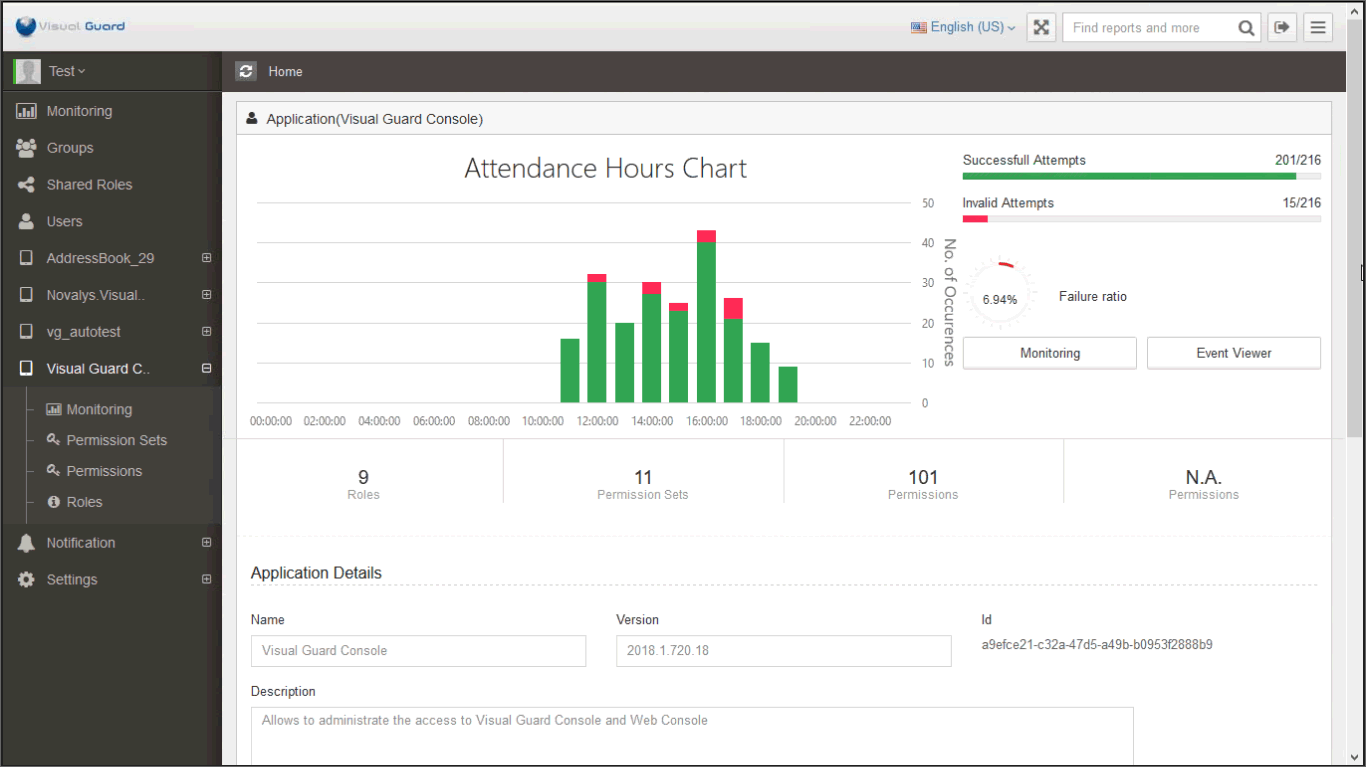Click the Successfull Attempts green progress bar
This screenshot has width=1366, height=767.
(x=1129, y=176)
